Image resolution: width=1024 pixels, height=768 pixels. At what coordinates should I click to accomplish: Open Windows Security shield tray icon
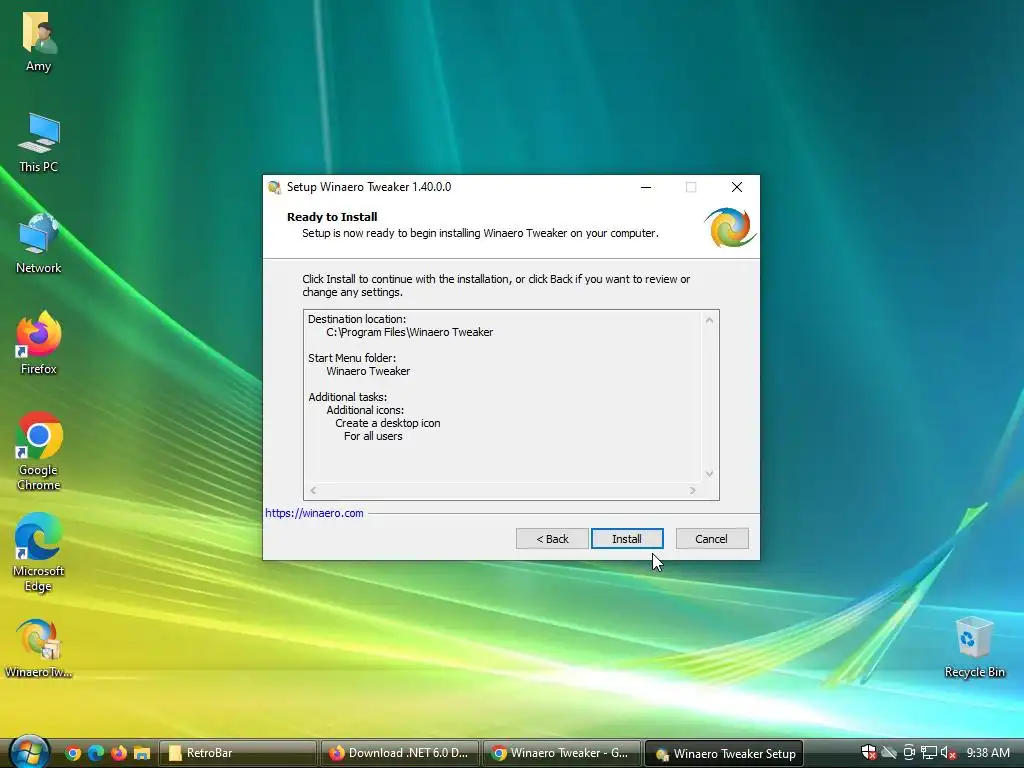(869, 753)
